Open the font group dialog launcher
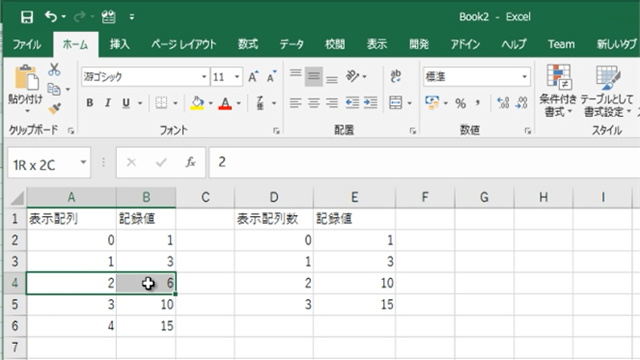The height and width of the screenshot is (360, 640). (x=276, y=131)
